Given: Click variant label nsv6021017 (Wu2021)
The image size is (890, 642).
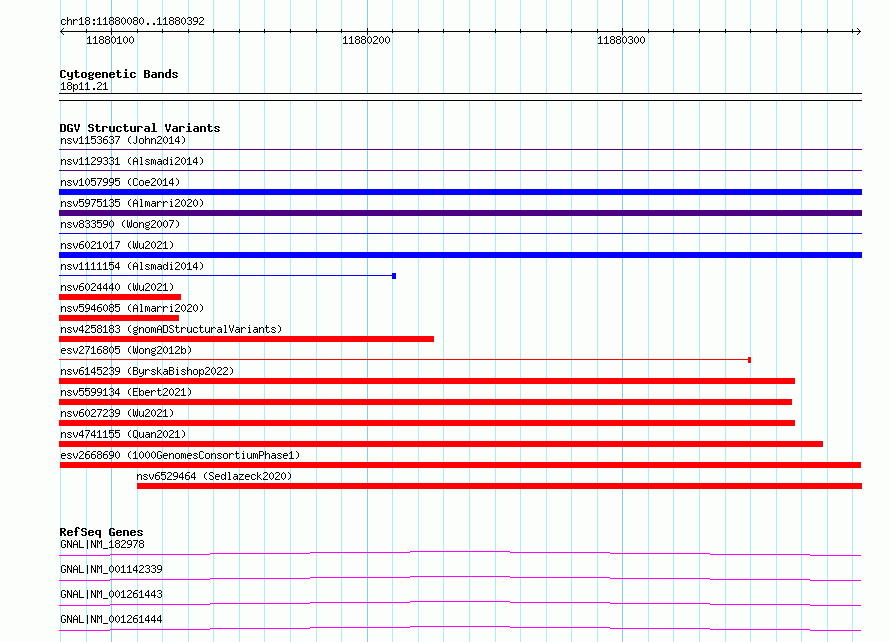Looking at the screenshot, I should (x=117, y=245).
